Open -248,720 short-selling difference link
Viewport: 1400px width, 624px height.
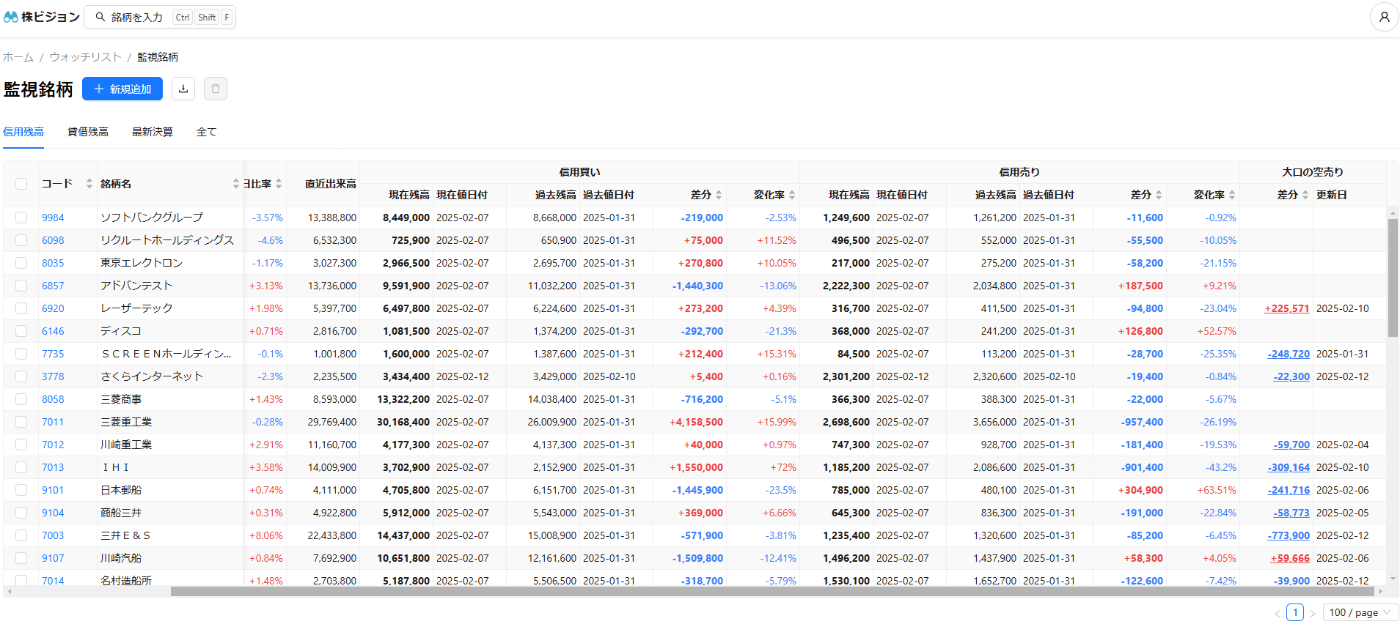(1289, 354)
